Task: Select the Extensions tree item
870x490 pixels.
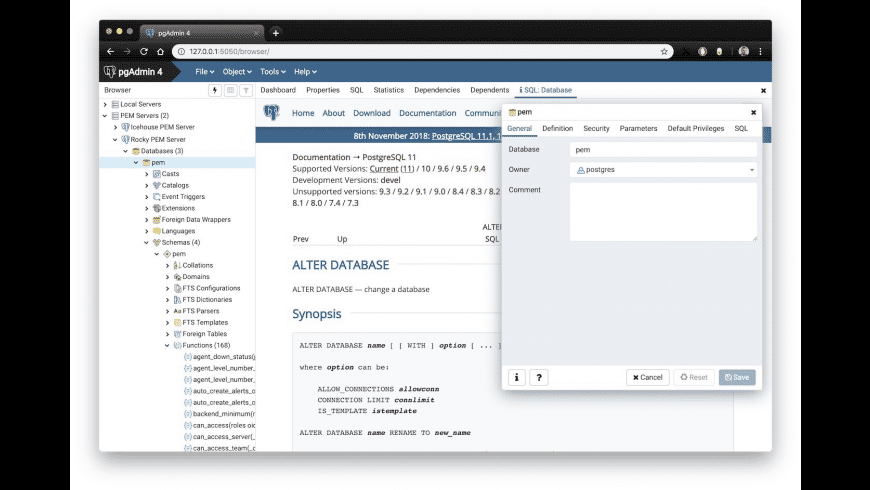Action: coord(178,208)
